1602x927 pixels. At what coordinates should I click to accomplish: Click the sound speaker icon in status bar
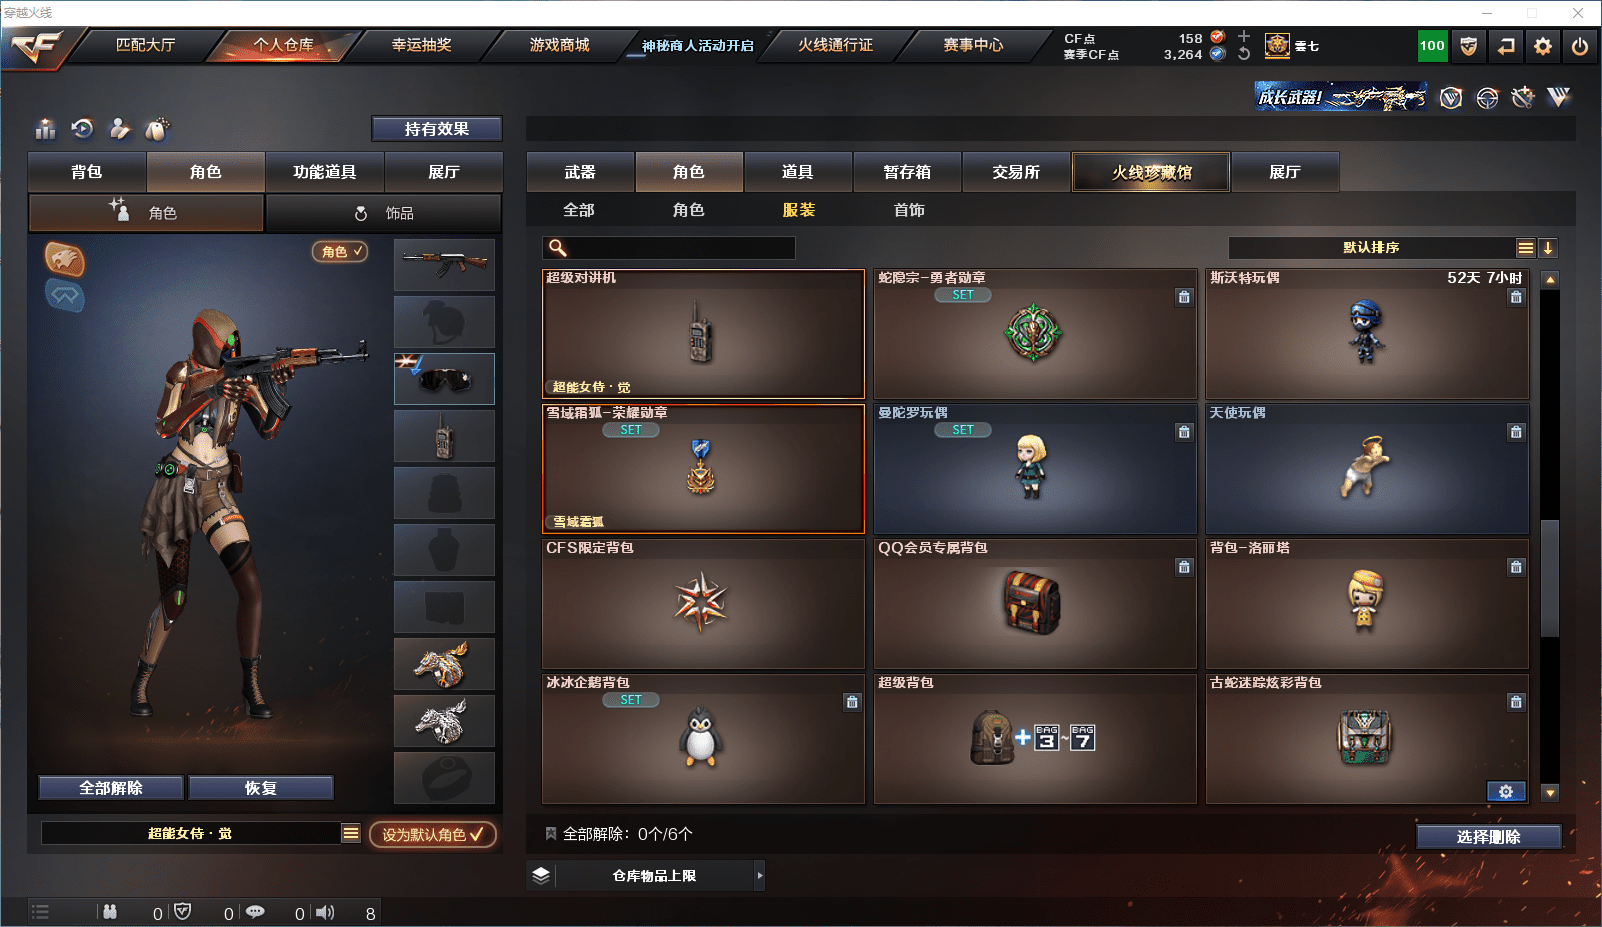(325, 912)
